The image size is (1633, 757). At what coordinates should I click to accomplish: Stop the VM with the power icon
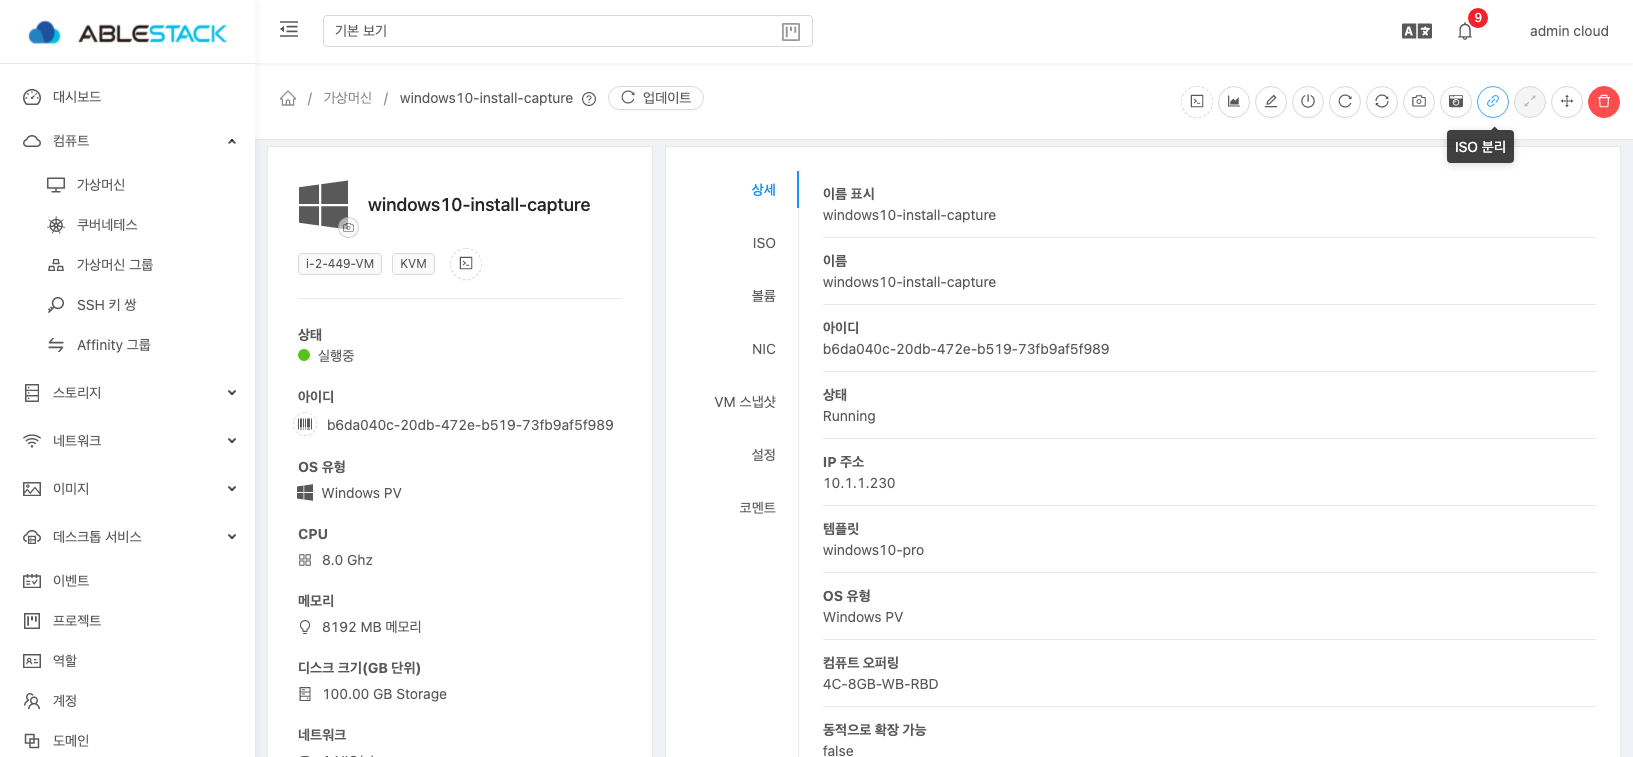(x=1308, y=101)
